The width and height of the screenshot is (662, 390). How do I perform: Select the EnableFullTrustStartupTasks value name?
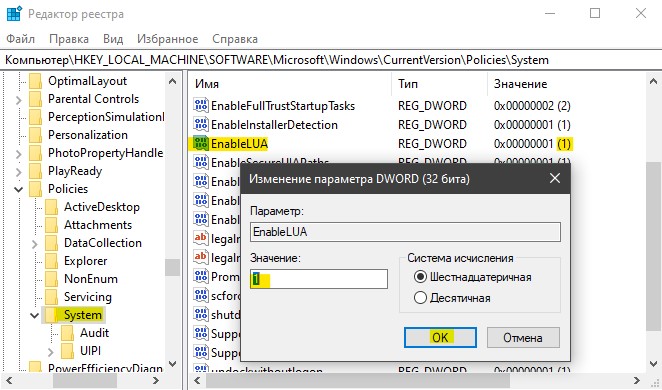pos(283,106)
